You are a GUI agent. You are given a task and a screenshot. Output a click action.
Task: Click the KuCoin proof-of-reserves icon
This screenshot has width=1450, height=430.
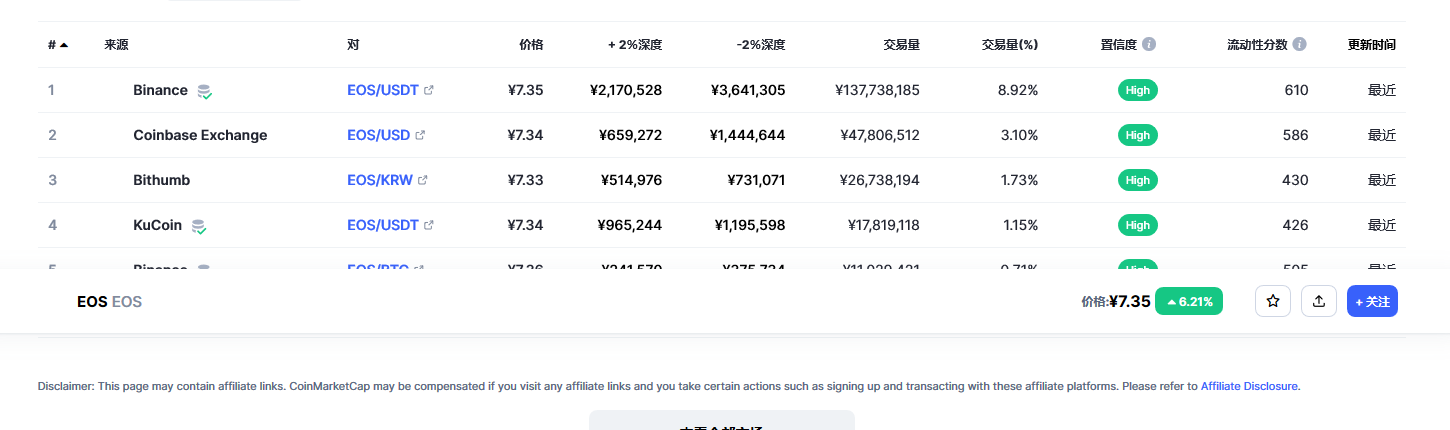pos(199,226)
